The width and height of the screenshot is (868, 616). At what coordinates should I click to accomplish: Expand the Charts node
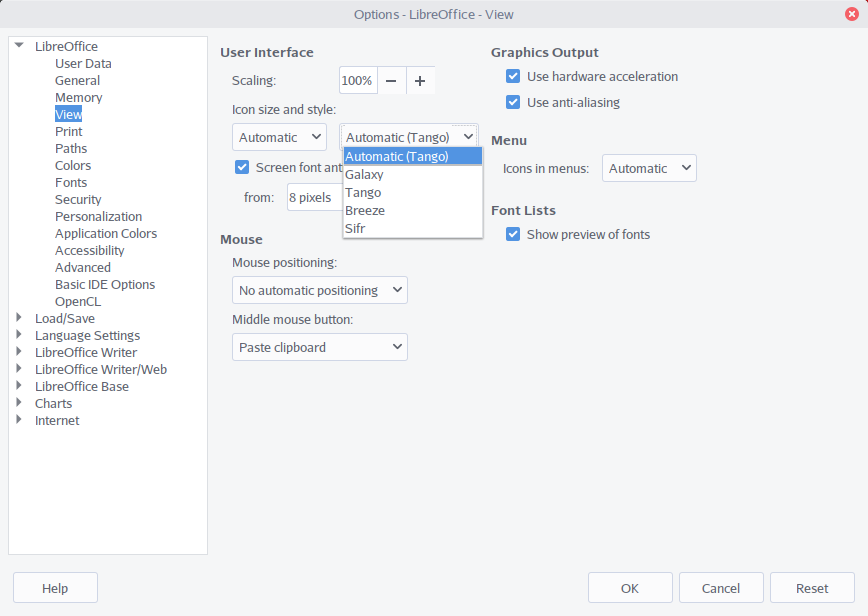pyautogui.click(x=19, y=403)
